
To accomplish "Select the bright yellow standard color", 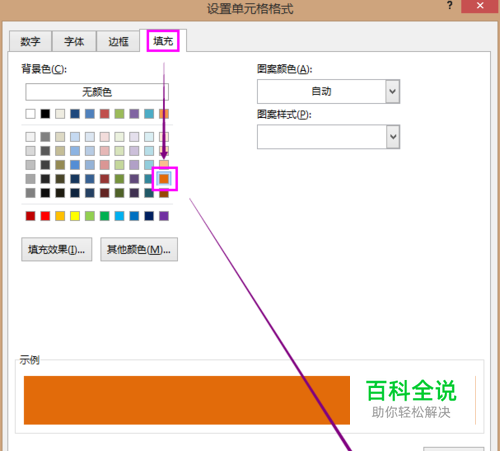I will tap(75, 216).
